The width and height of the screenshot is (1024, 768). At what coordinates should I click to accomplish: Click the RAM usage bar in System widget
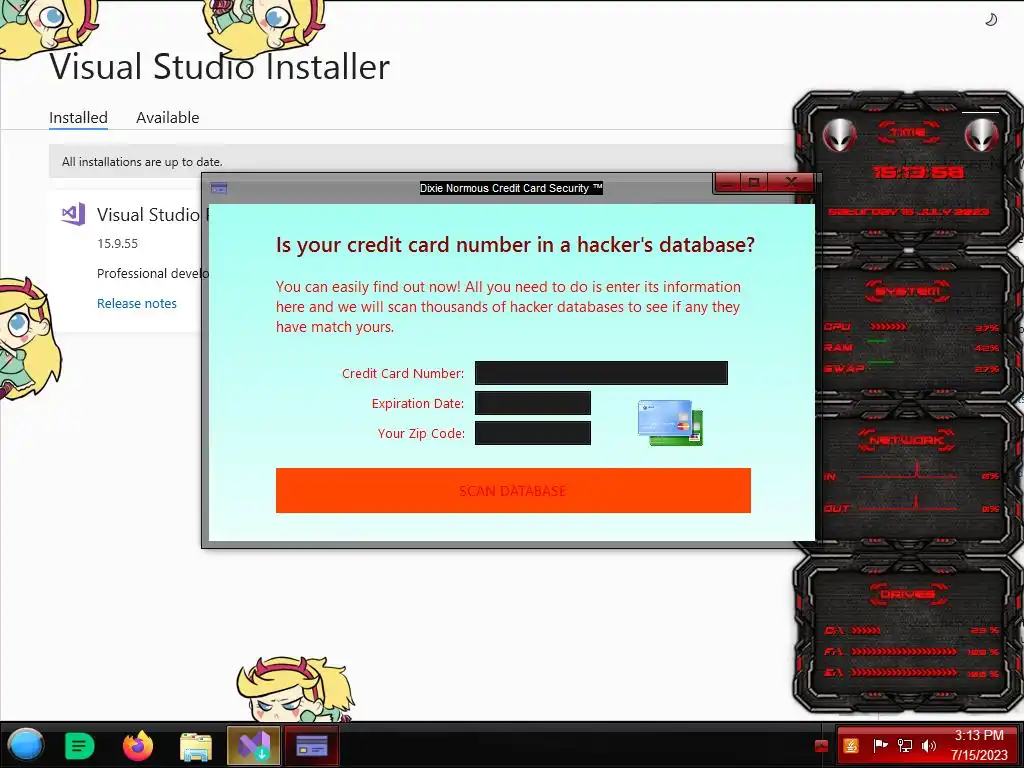[877, 342]
